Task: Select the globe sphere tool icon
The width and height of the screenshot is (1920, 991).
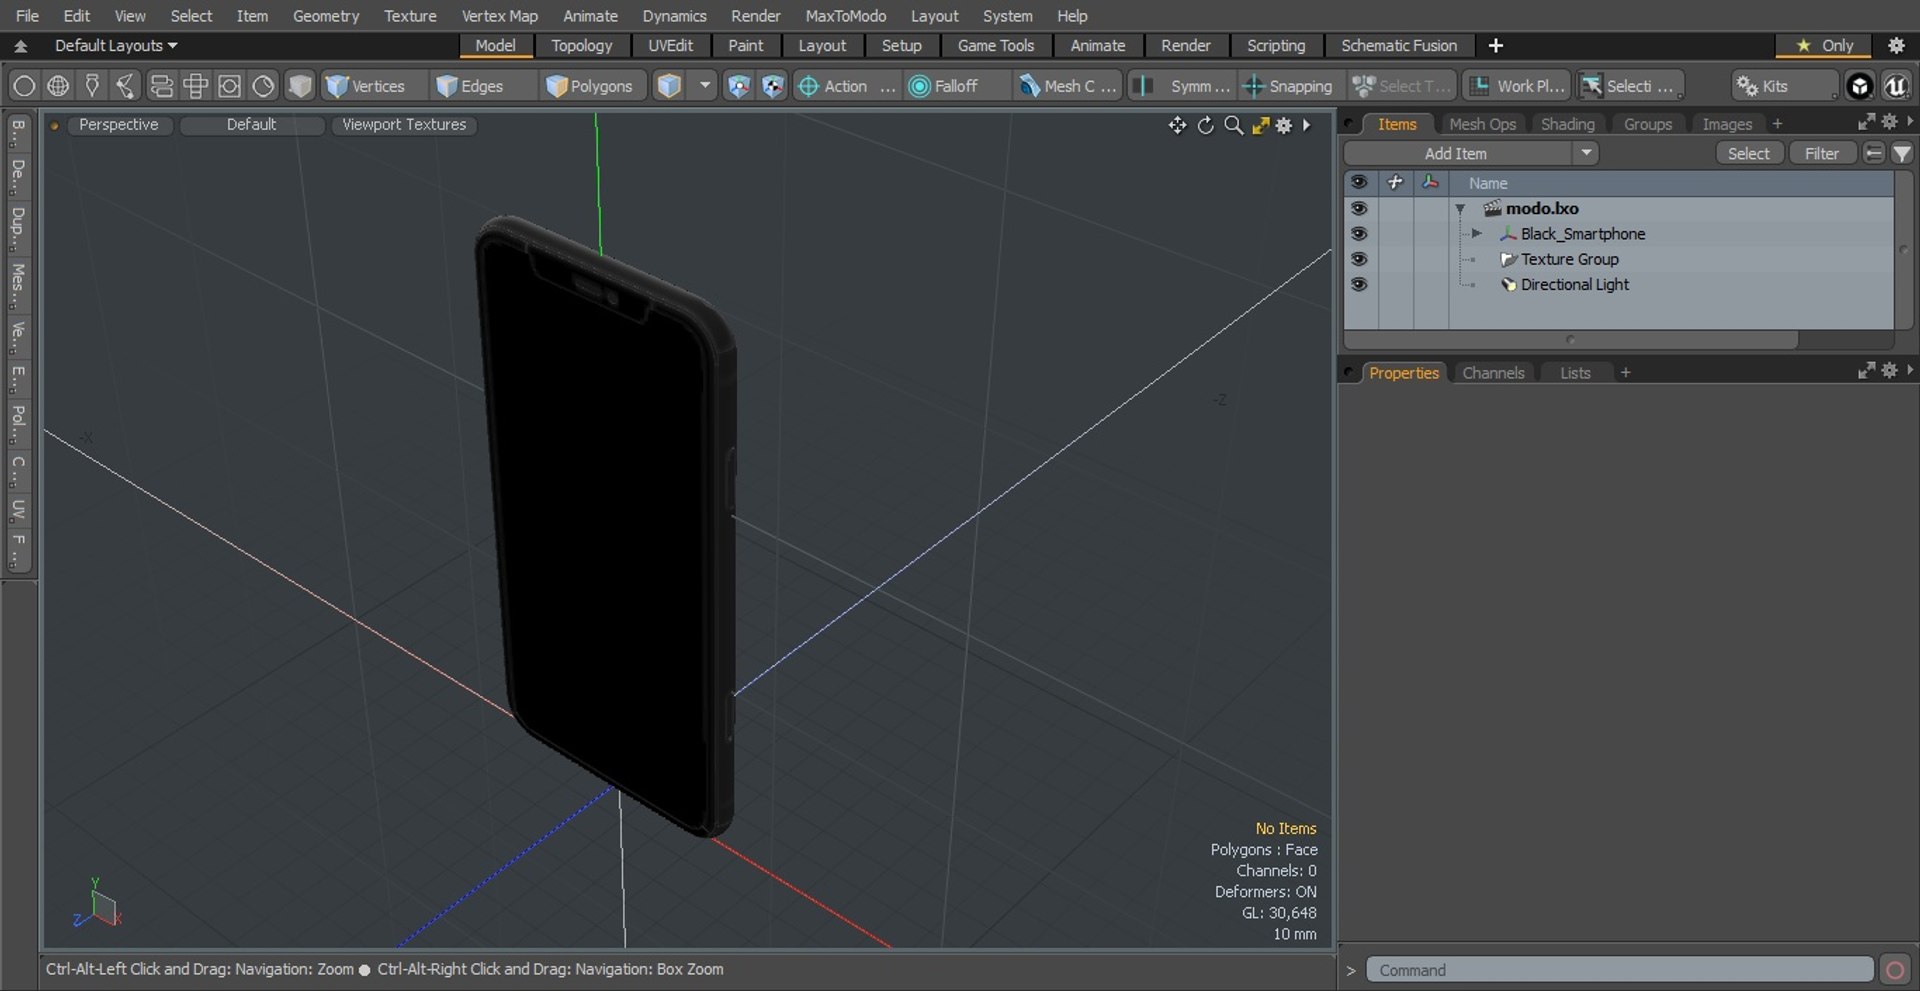Action: [58, 86]
